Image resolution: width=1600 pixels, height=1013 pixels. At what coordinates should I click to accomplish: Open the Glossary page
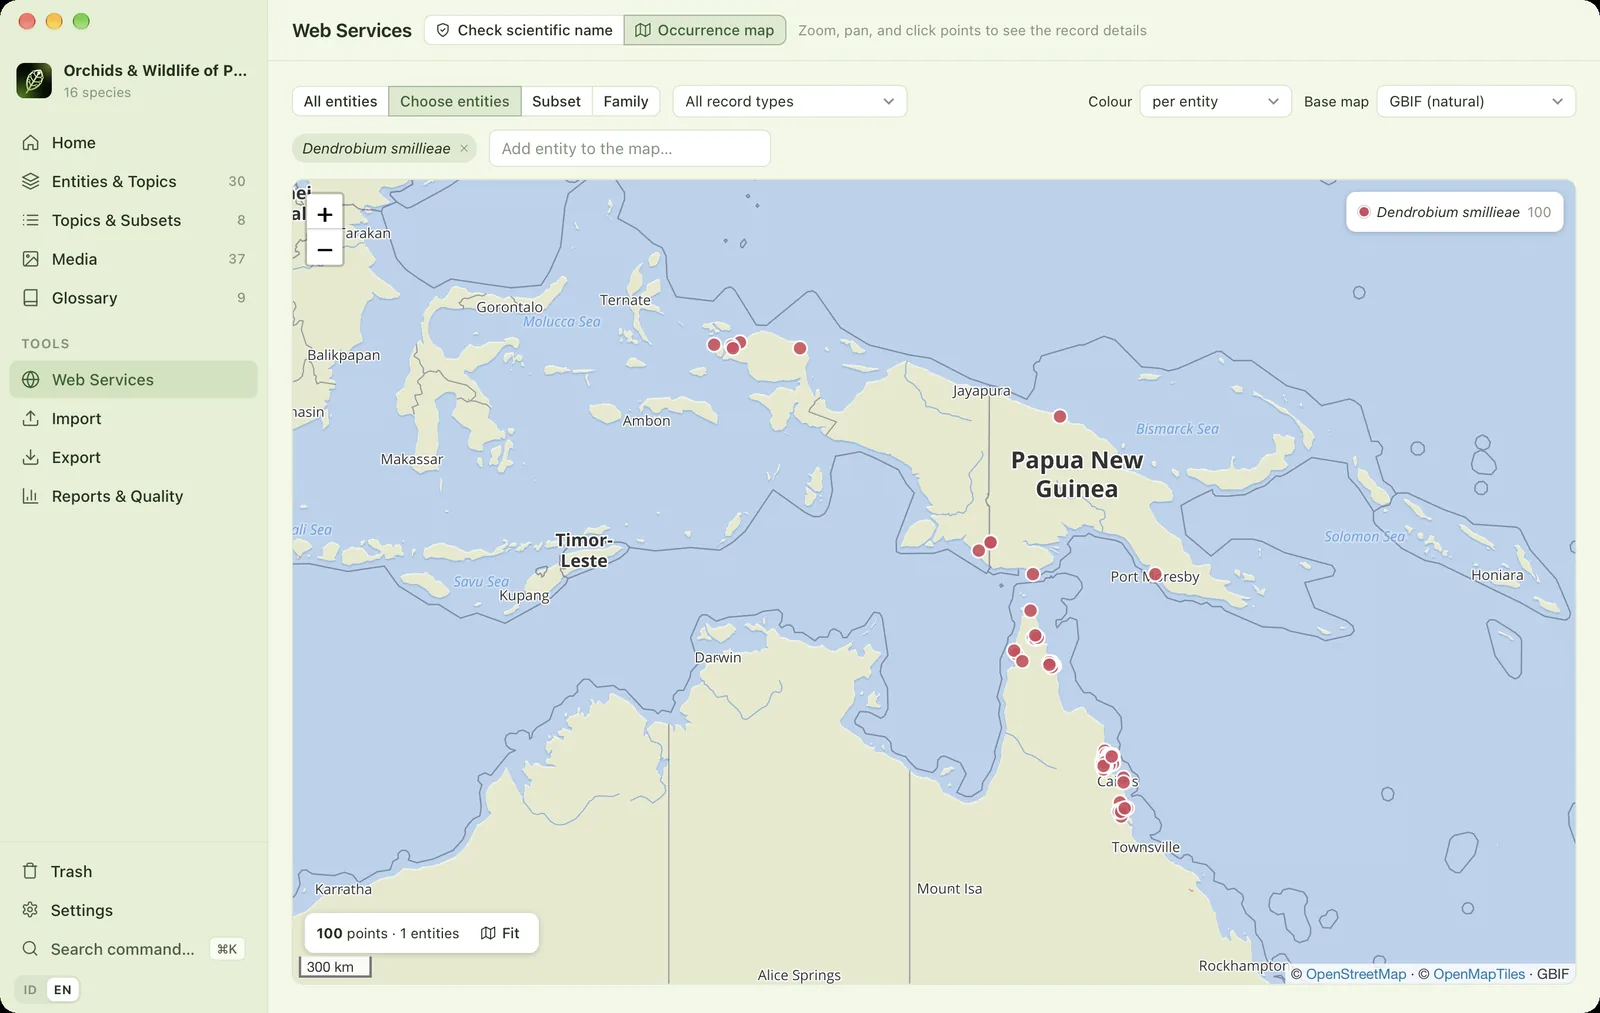click(x=134, y=298)
